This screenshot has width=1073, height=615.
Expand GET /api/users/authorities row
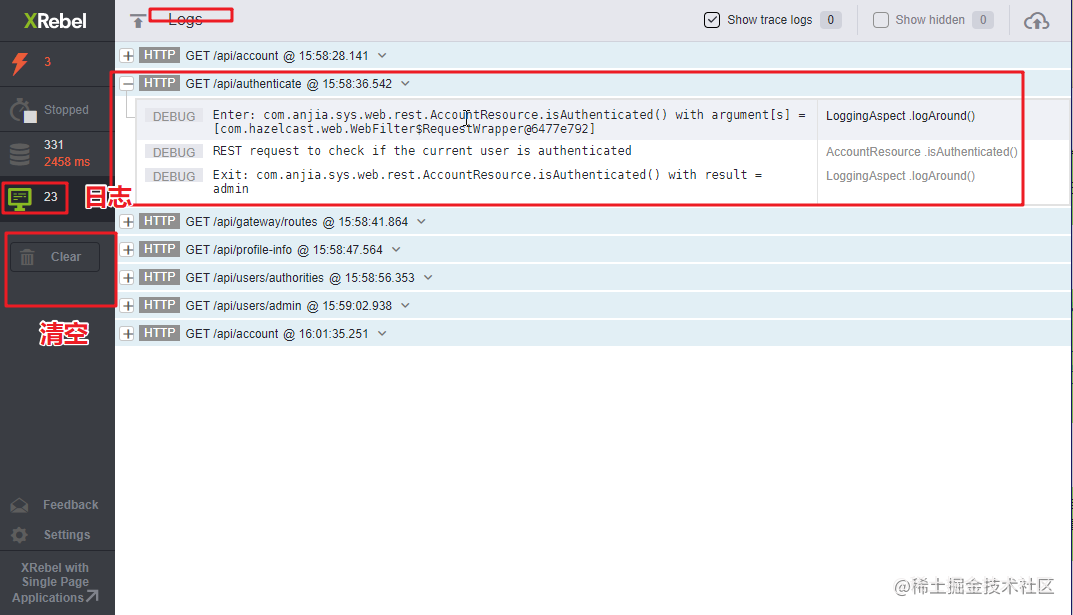pyautogui.click(x=127, y=278)
